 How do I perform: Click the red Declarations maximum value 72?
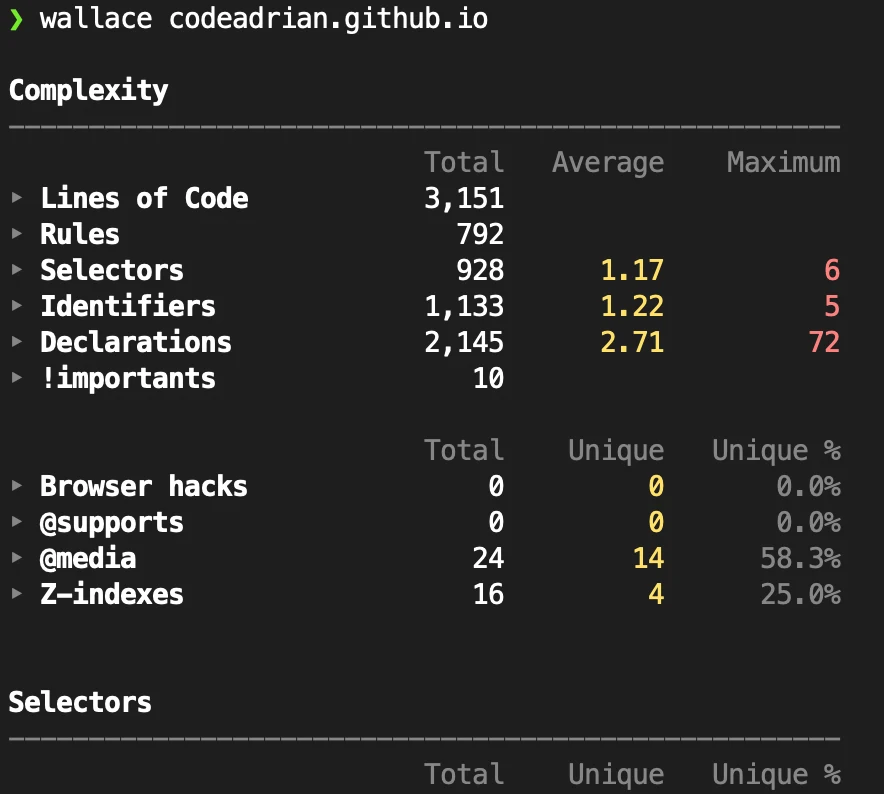coord(823,342)
